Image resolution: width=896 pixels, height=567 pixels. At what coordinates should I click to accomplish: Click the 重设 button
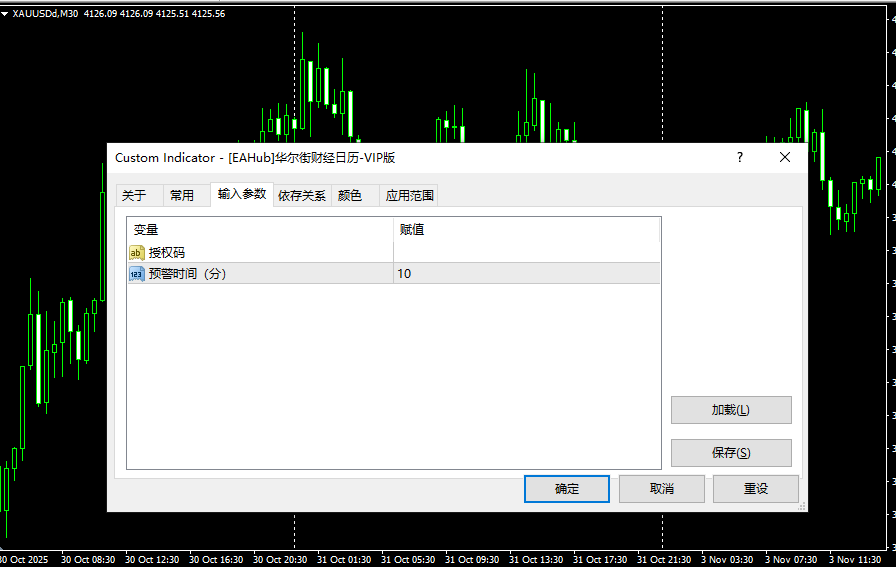[755, 489]
